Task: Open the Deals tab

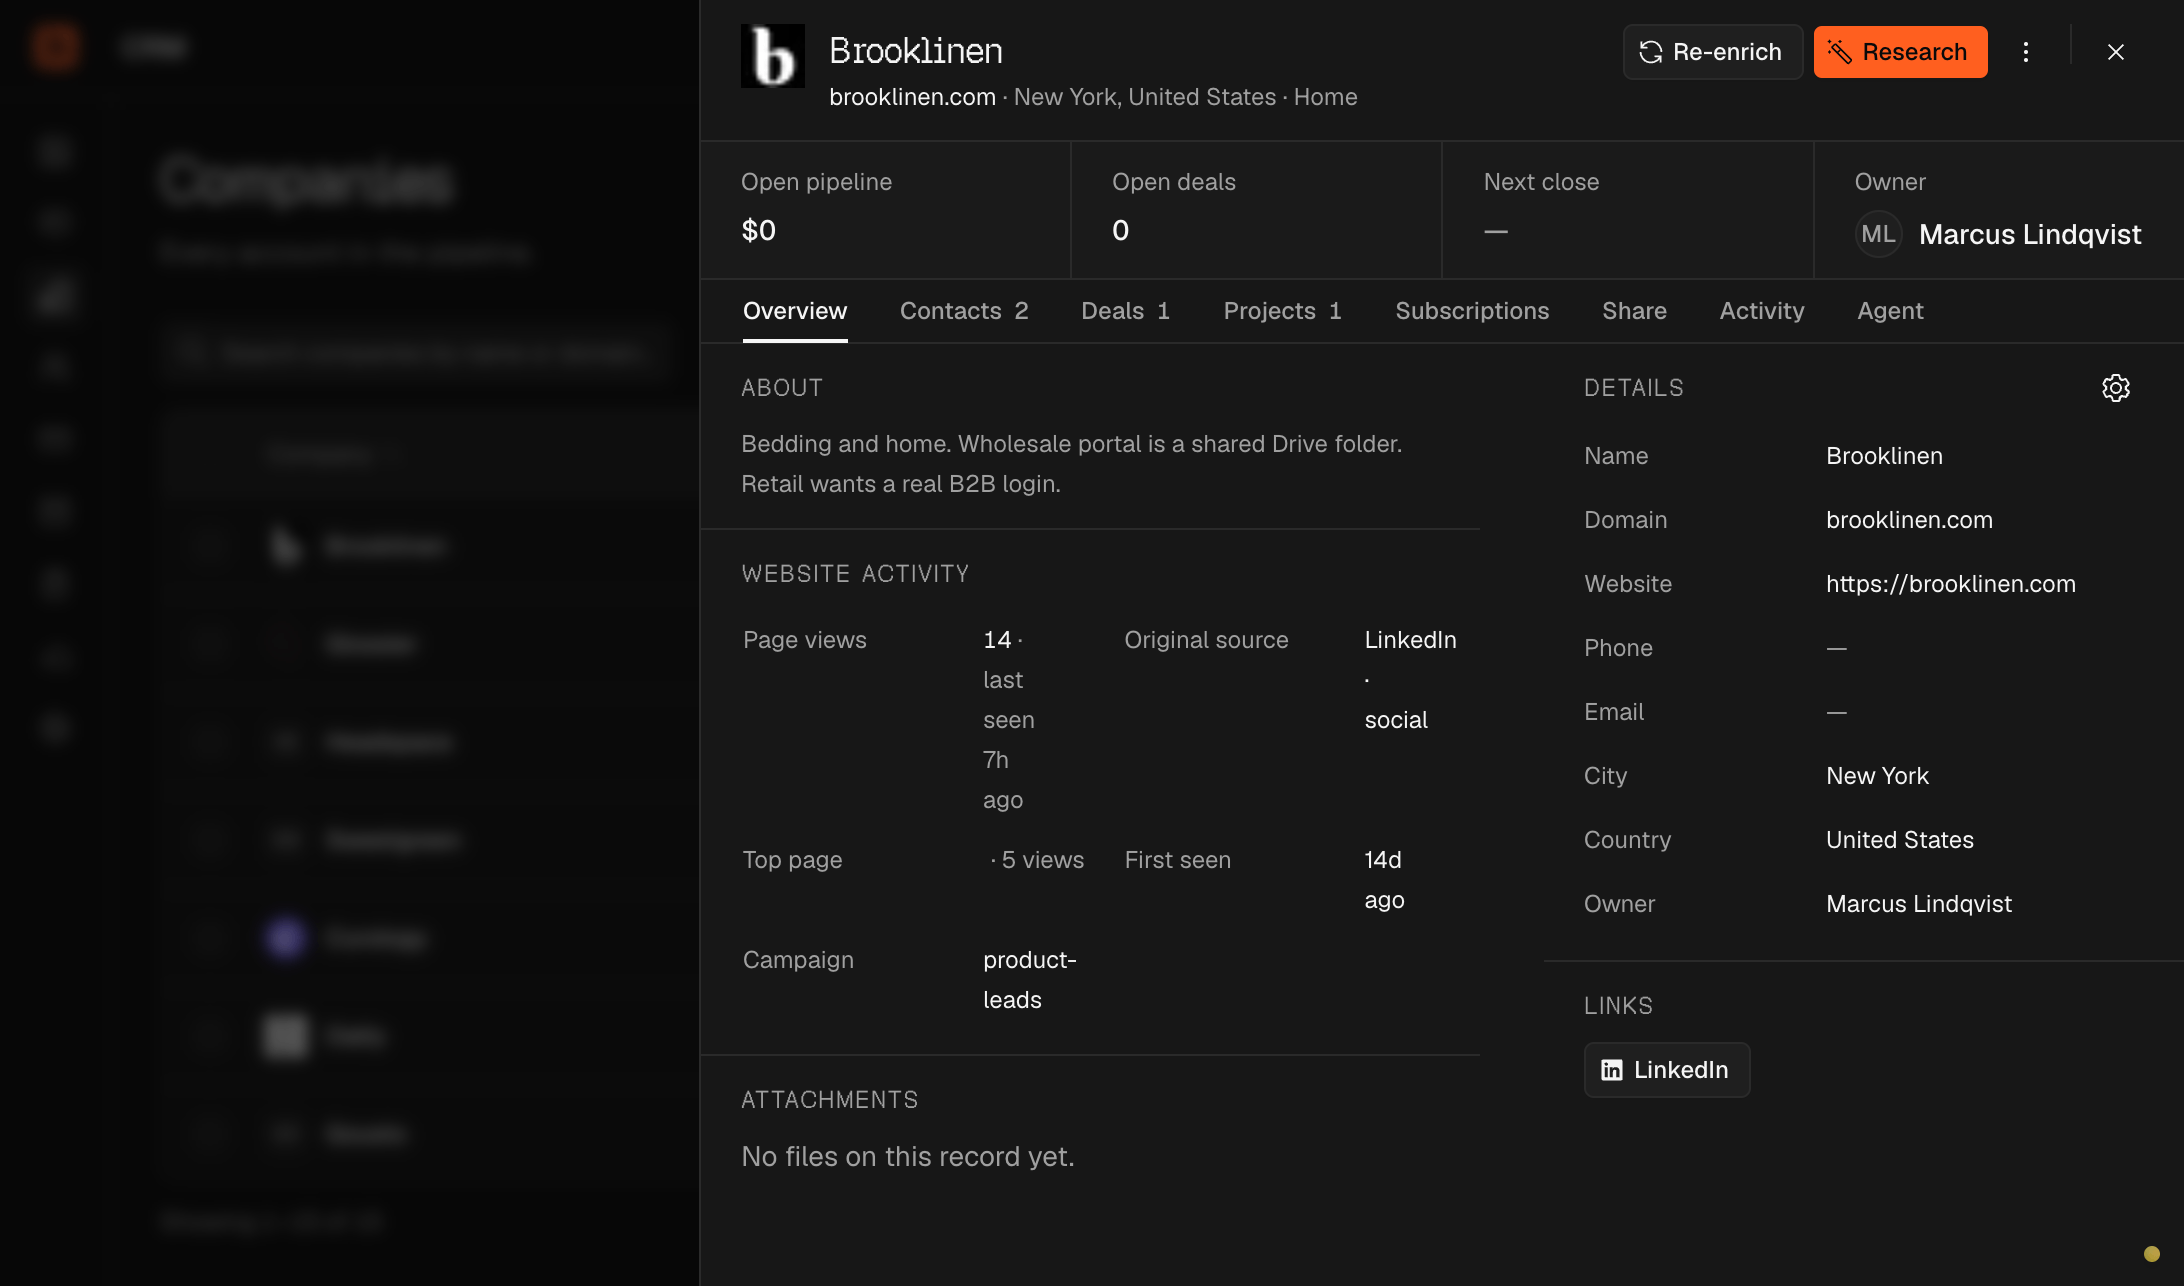Action: click(x=1126, y=311)
